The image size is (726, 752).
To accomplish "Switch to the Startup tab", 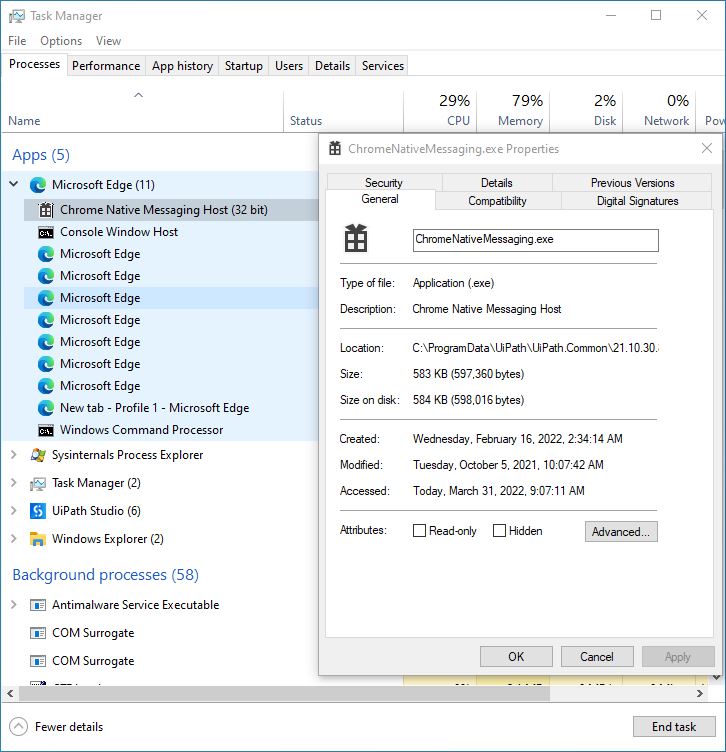I will point(244,66).
